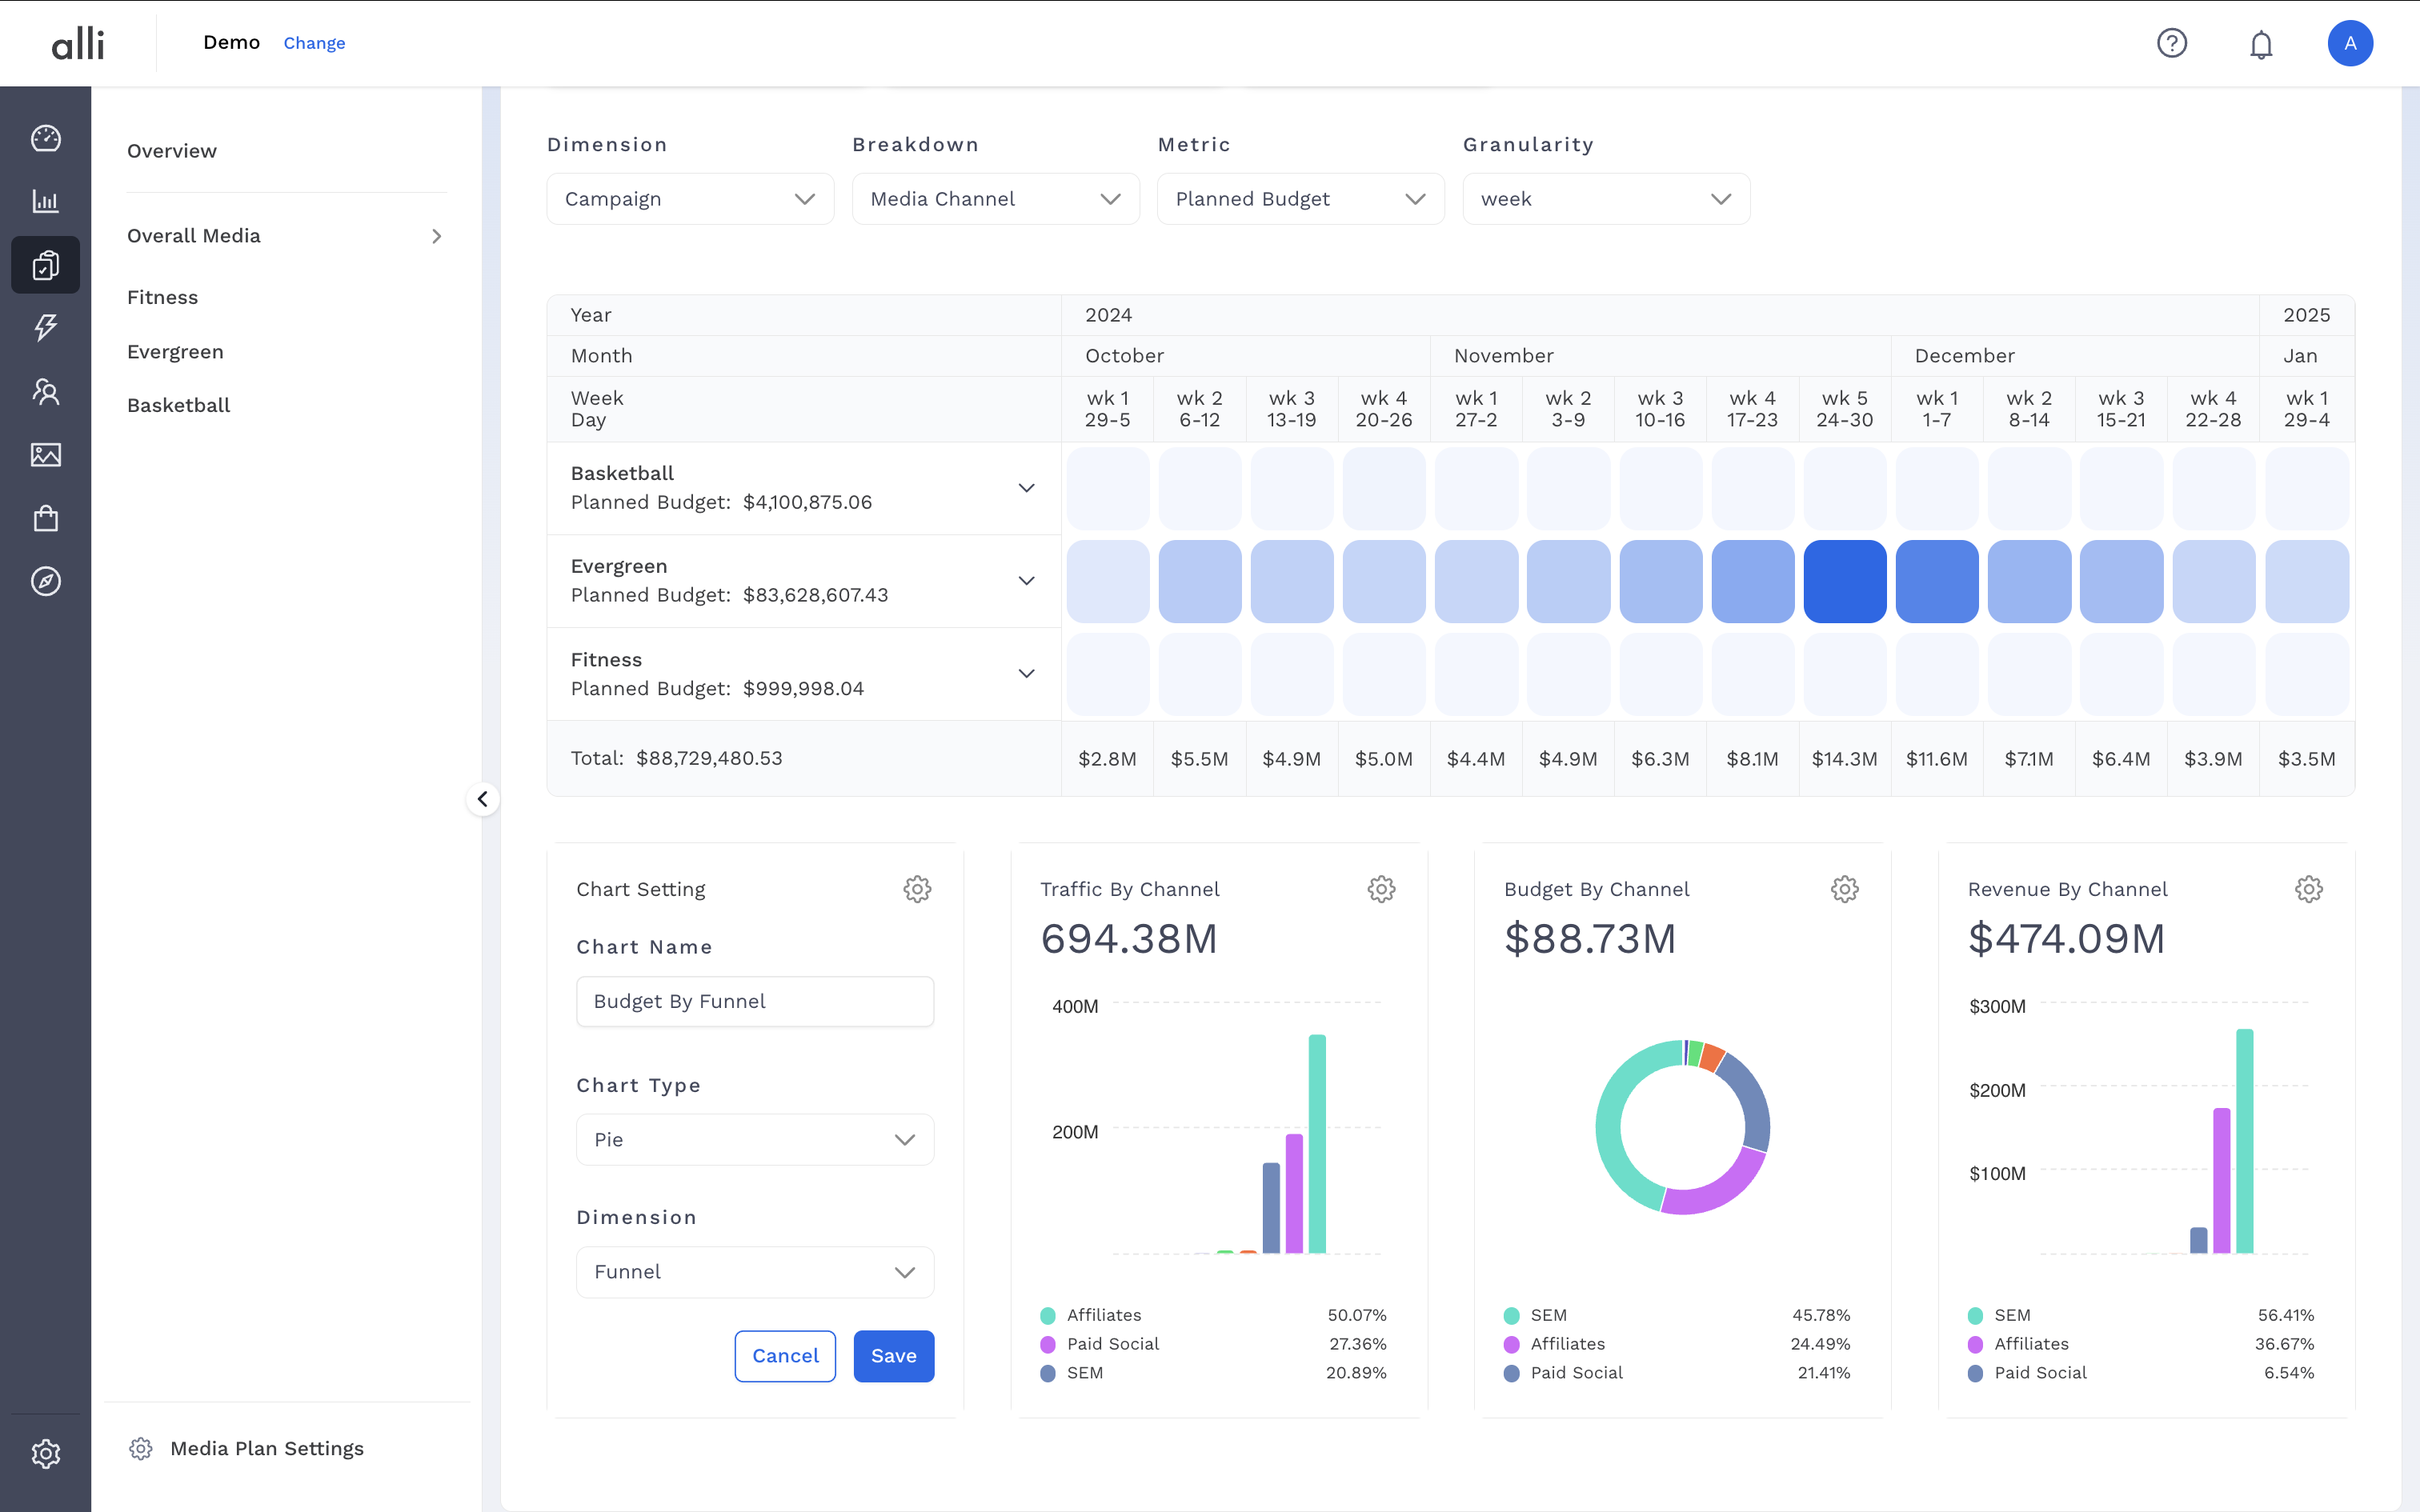2420x1512 pixels.
Task: Open the Granularity week dropdown
Action: [x=1605, y=199]
